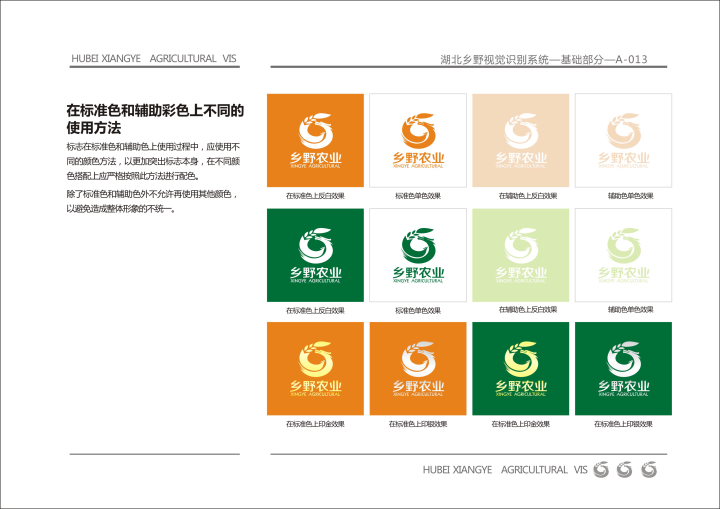
Task: Select the orange single-color logo on white
Action: tap(418, 140)
